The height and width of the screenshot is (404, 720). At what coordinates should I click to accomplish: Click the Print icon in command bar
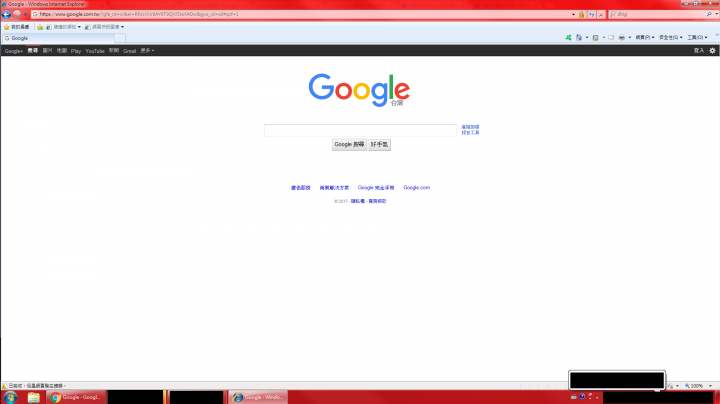(x=621, y=38)
